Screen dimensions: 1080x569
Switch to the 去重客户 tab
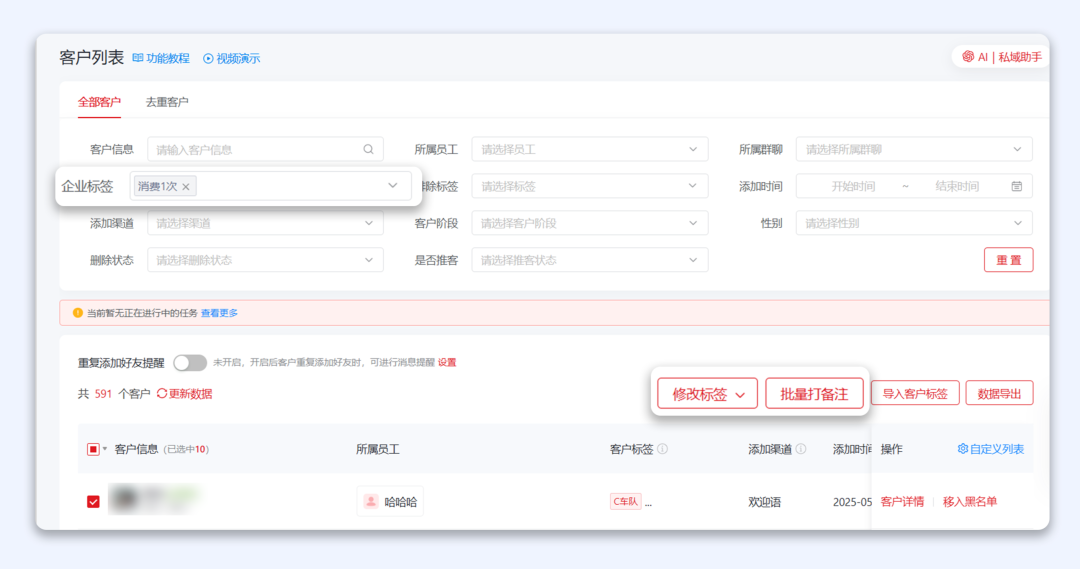pos(167,102)
